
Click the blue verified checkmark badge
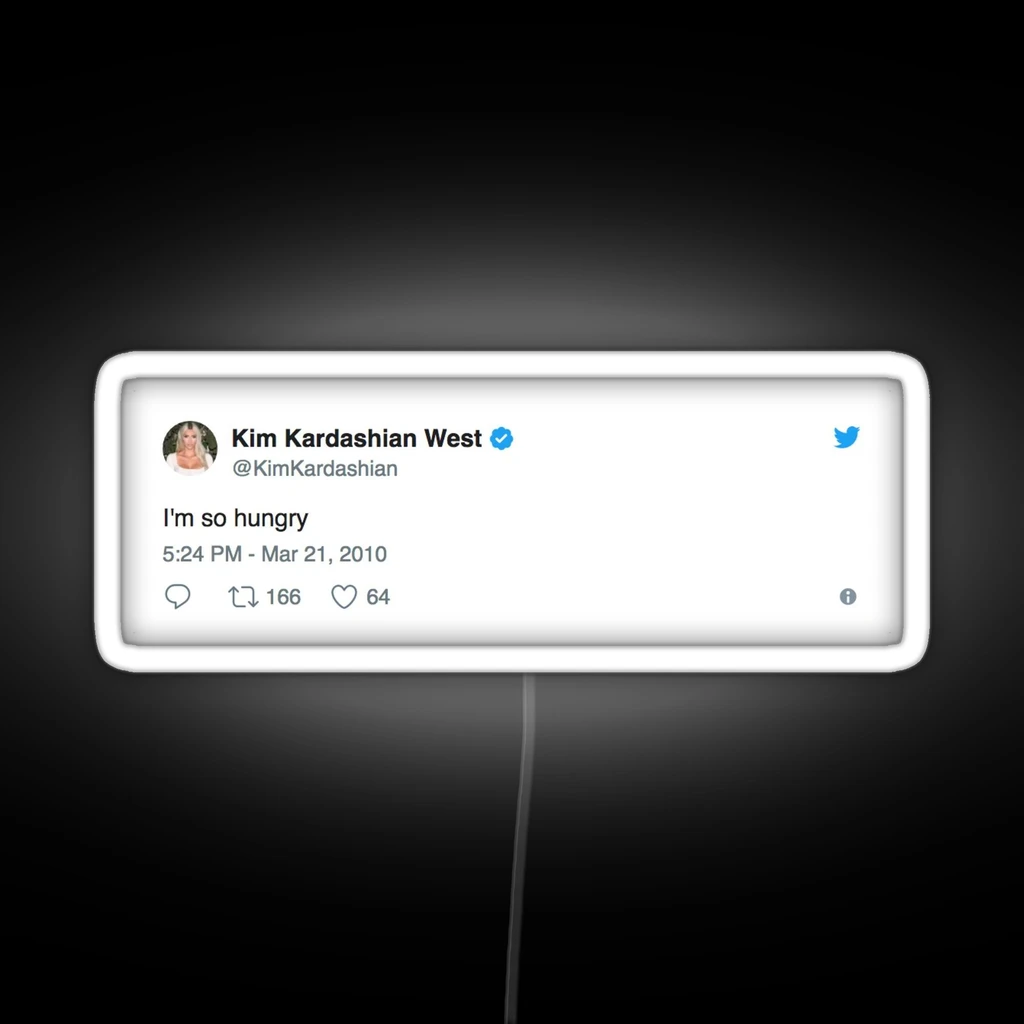click(x=502, y=439)
